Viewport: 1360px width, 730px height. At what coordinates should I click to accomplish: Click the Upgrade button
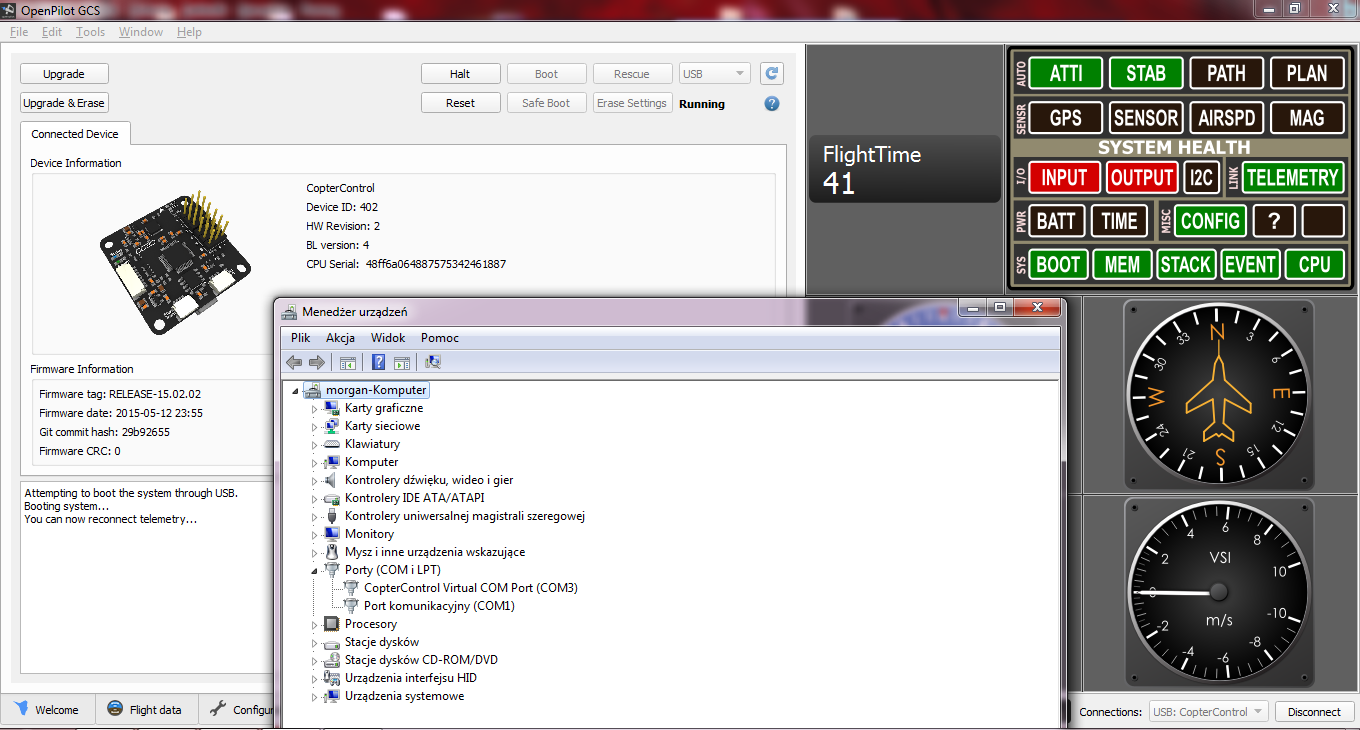64,74
